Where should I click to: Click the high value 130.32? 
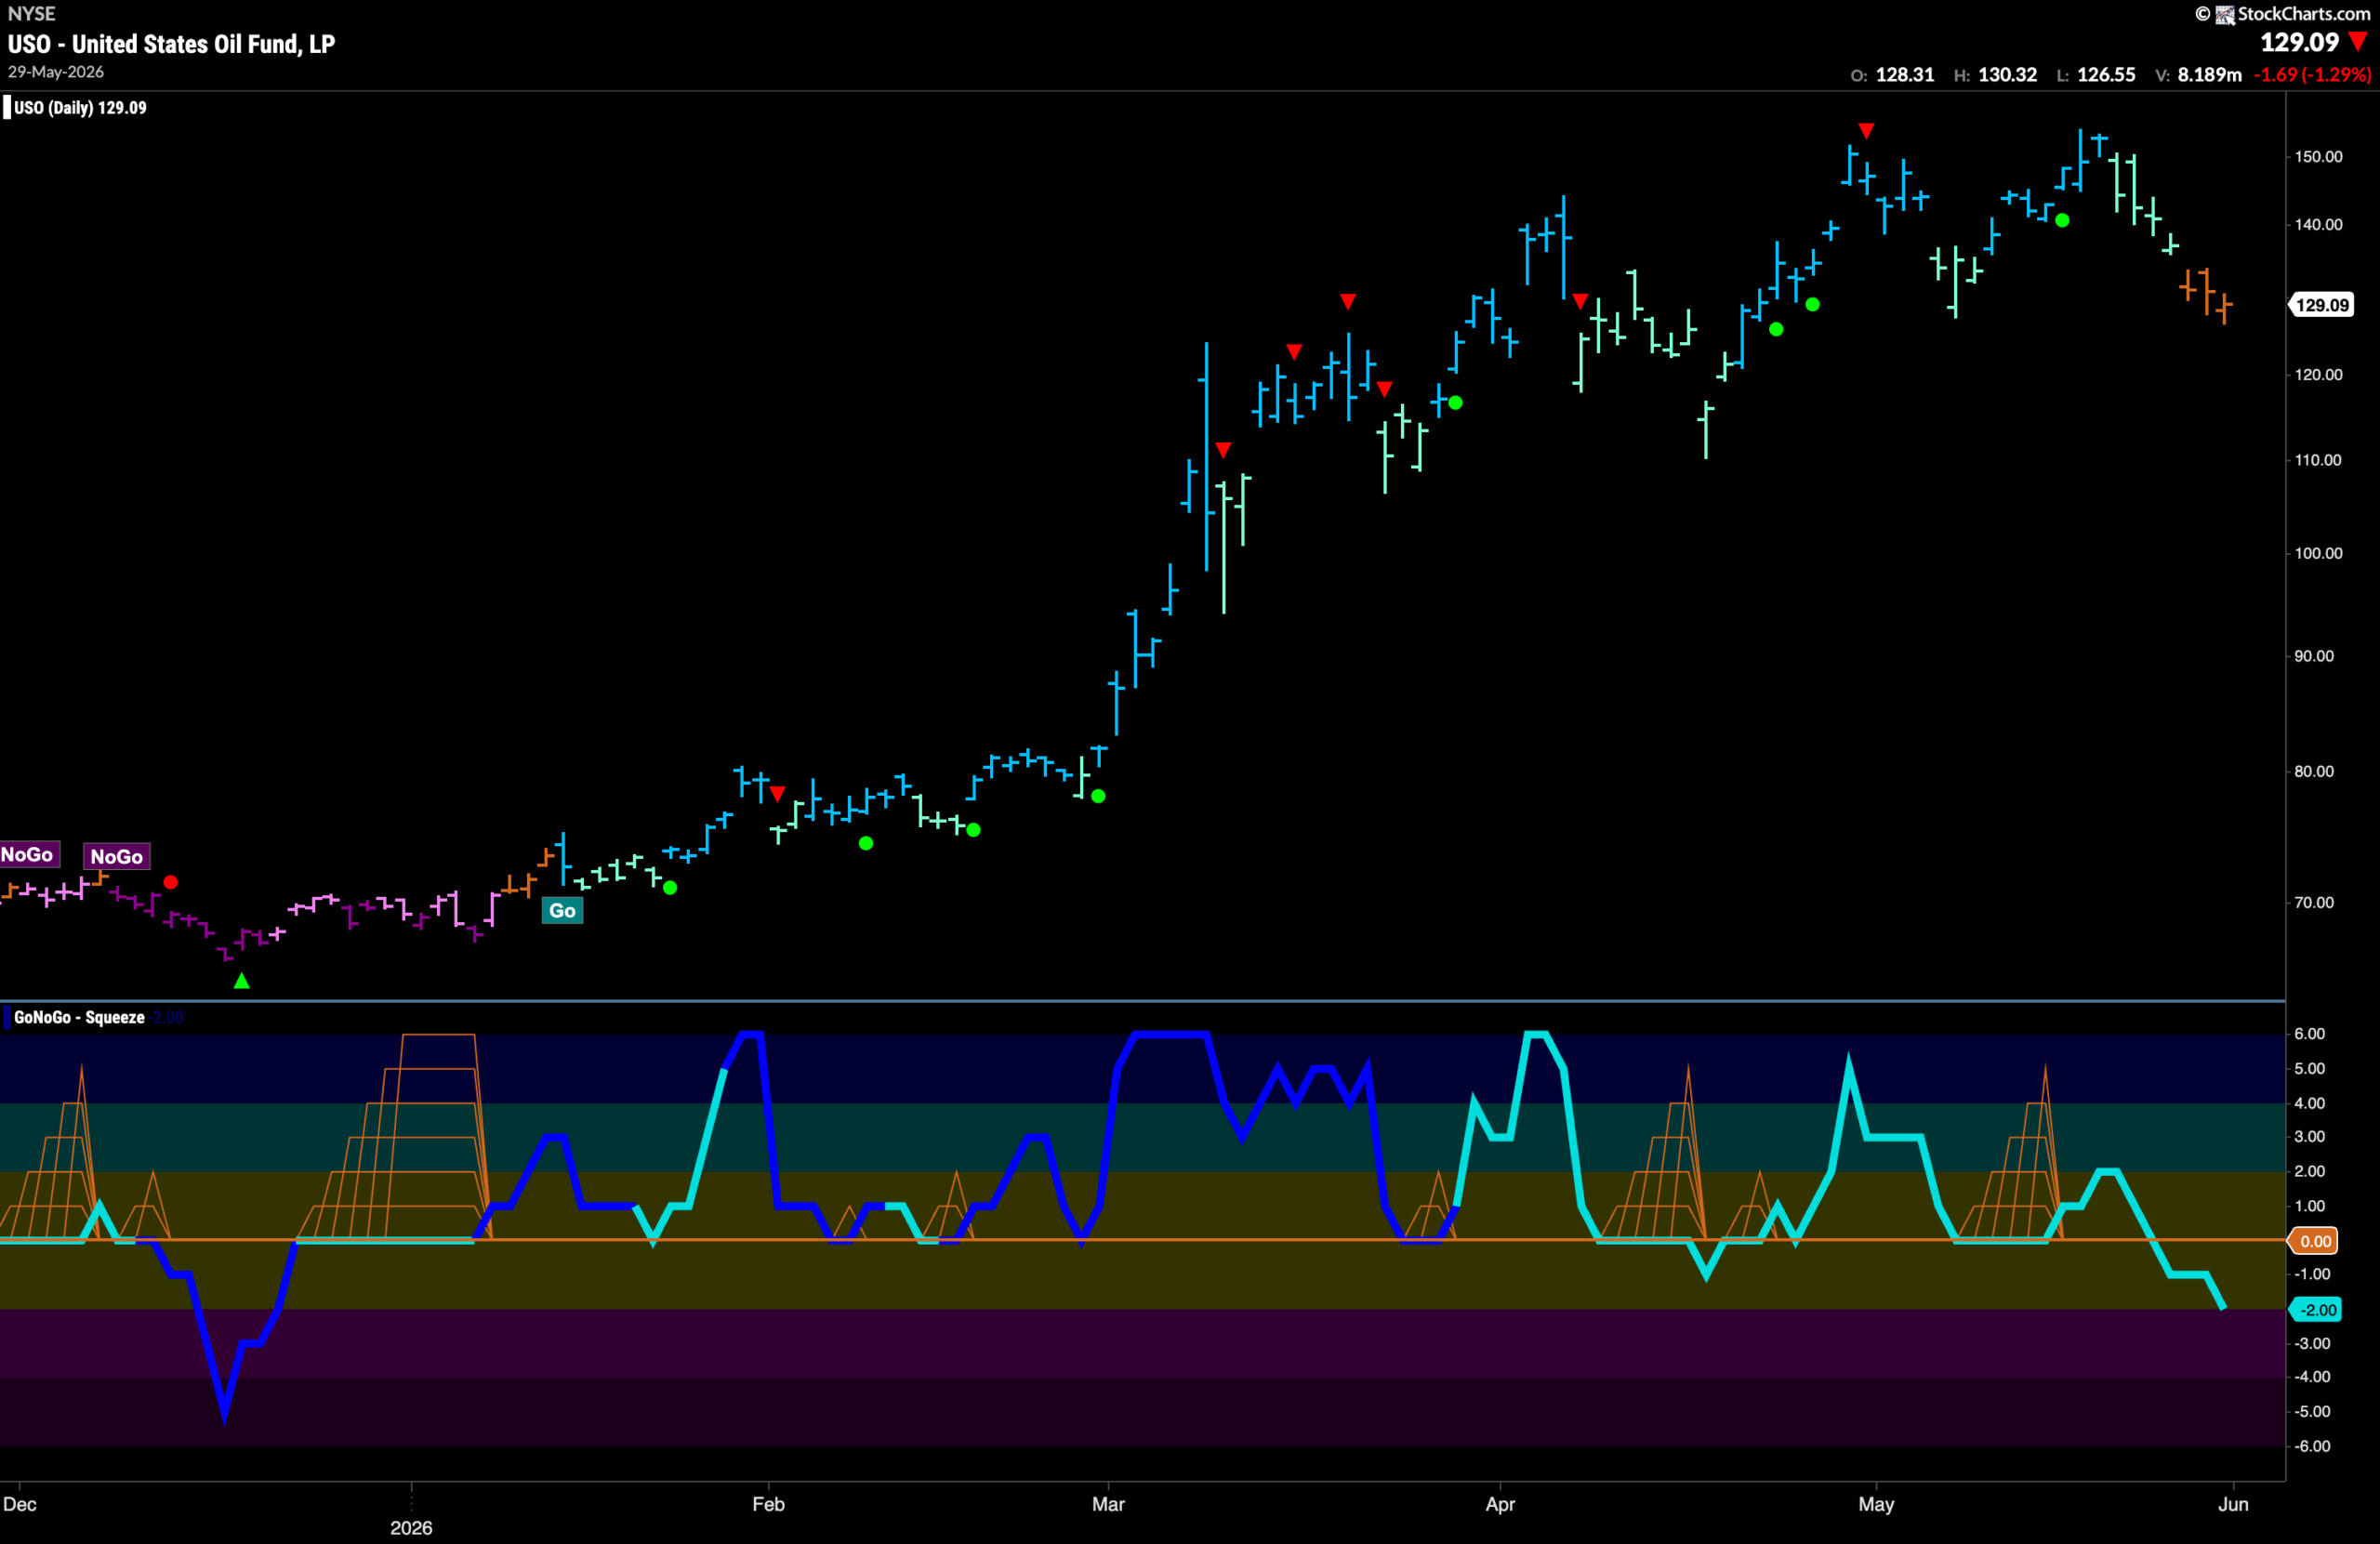click(x=2007, y=75)
